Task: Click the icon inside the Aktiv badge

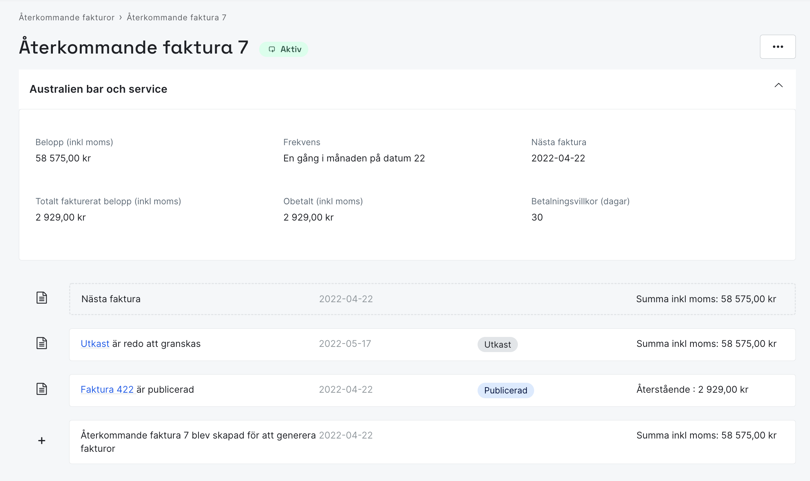Action: point(272,49)
